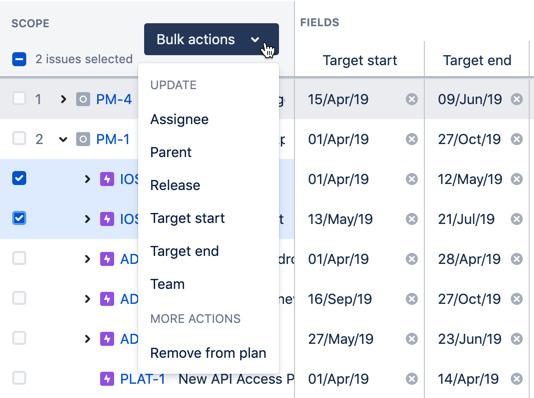Clear target end date 09/Jun/19
Screen dimensions: 534x398
(x=517, y=99)
